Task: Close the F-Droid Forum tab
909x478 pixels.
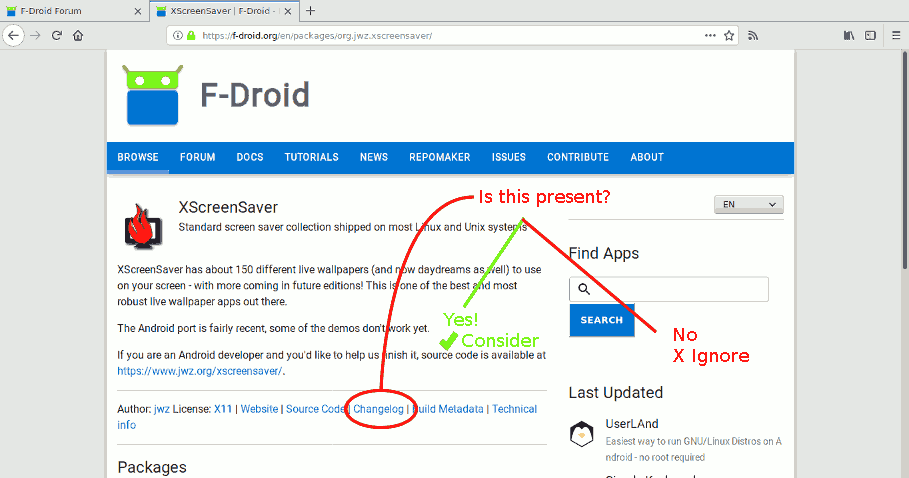Action: (137, 11)
